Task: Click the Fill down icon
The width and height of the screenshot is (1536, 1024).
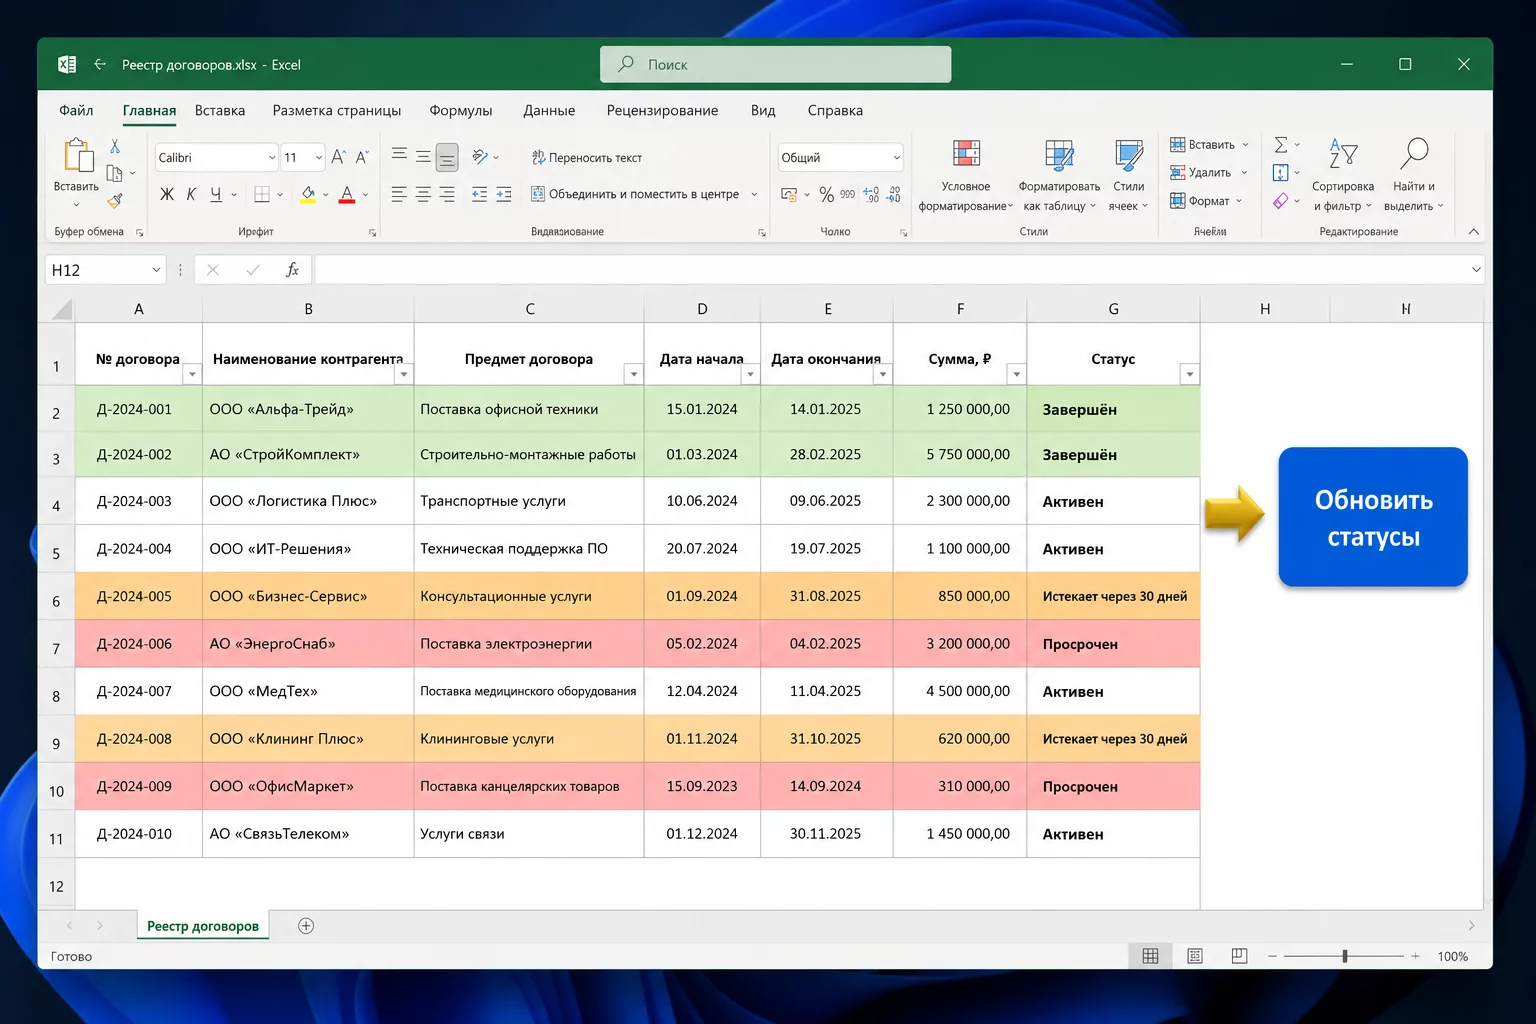Action: pos(1281,173)
